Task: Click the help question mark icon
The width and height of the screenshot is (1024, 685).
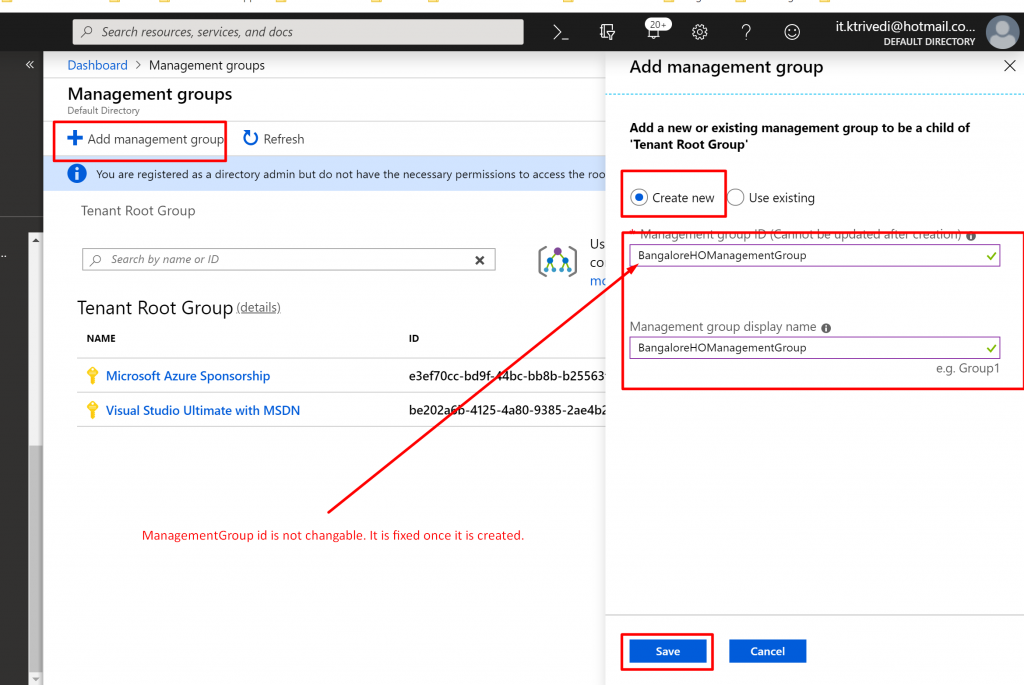Action: pyautogui.click(x=746, y=32)
